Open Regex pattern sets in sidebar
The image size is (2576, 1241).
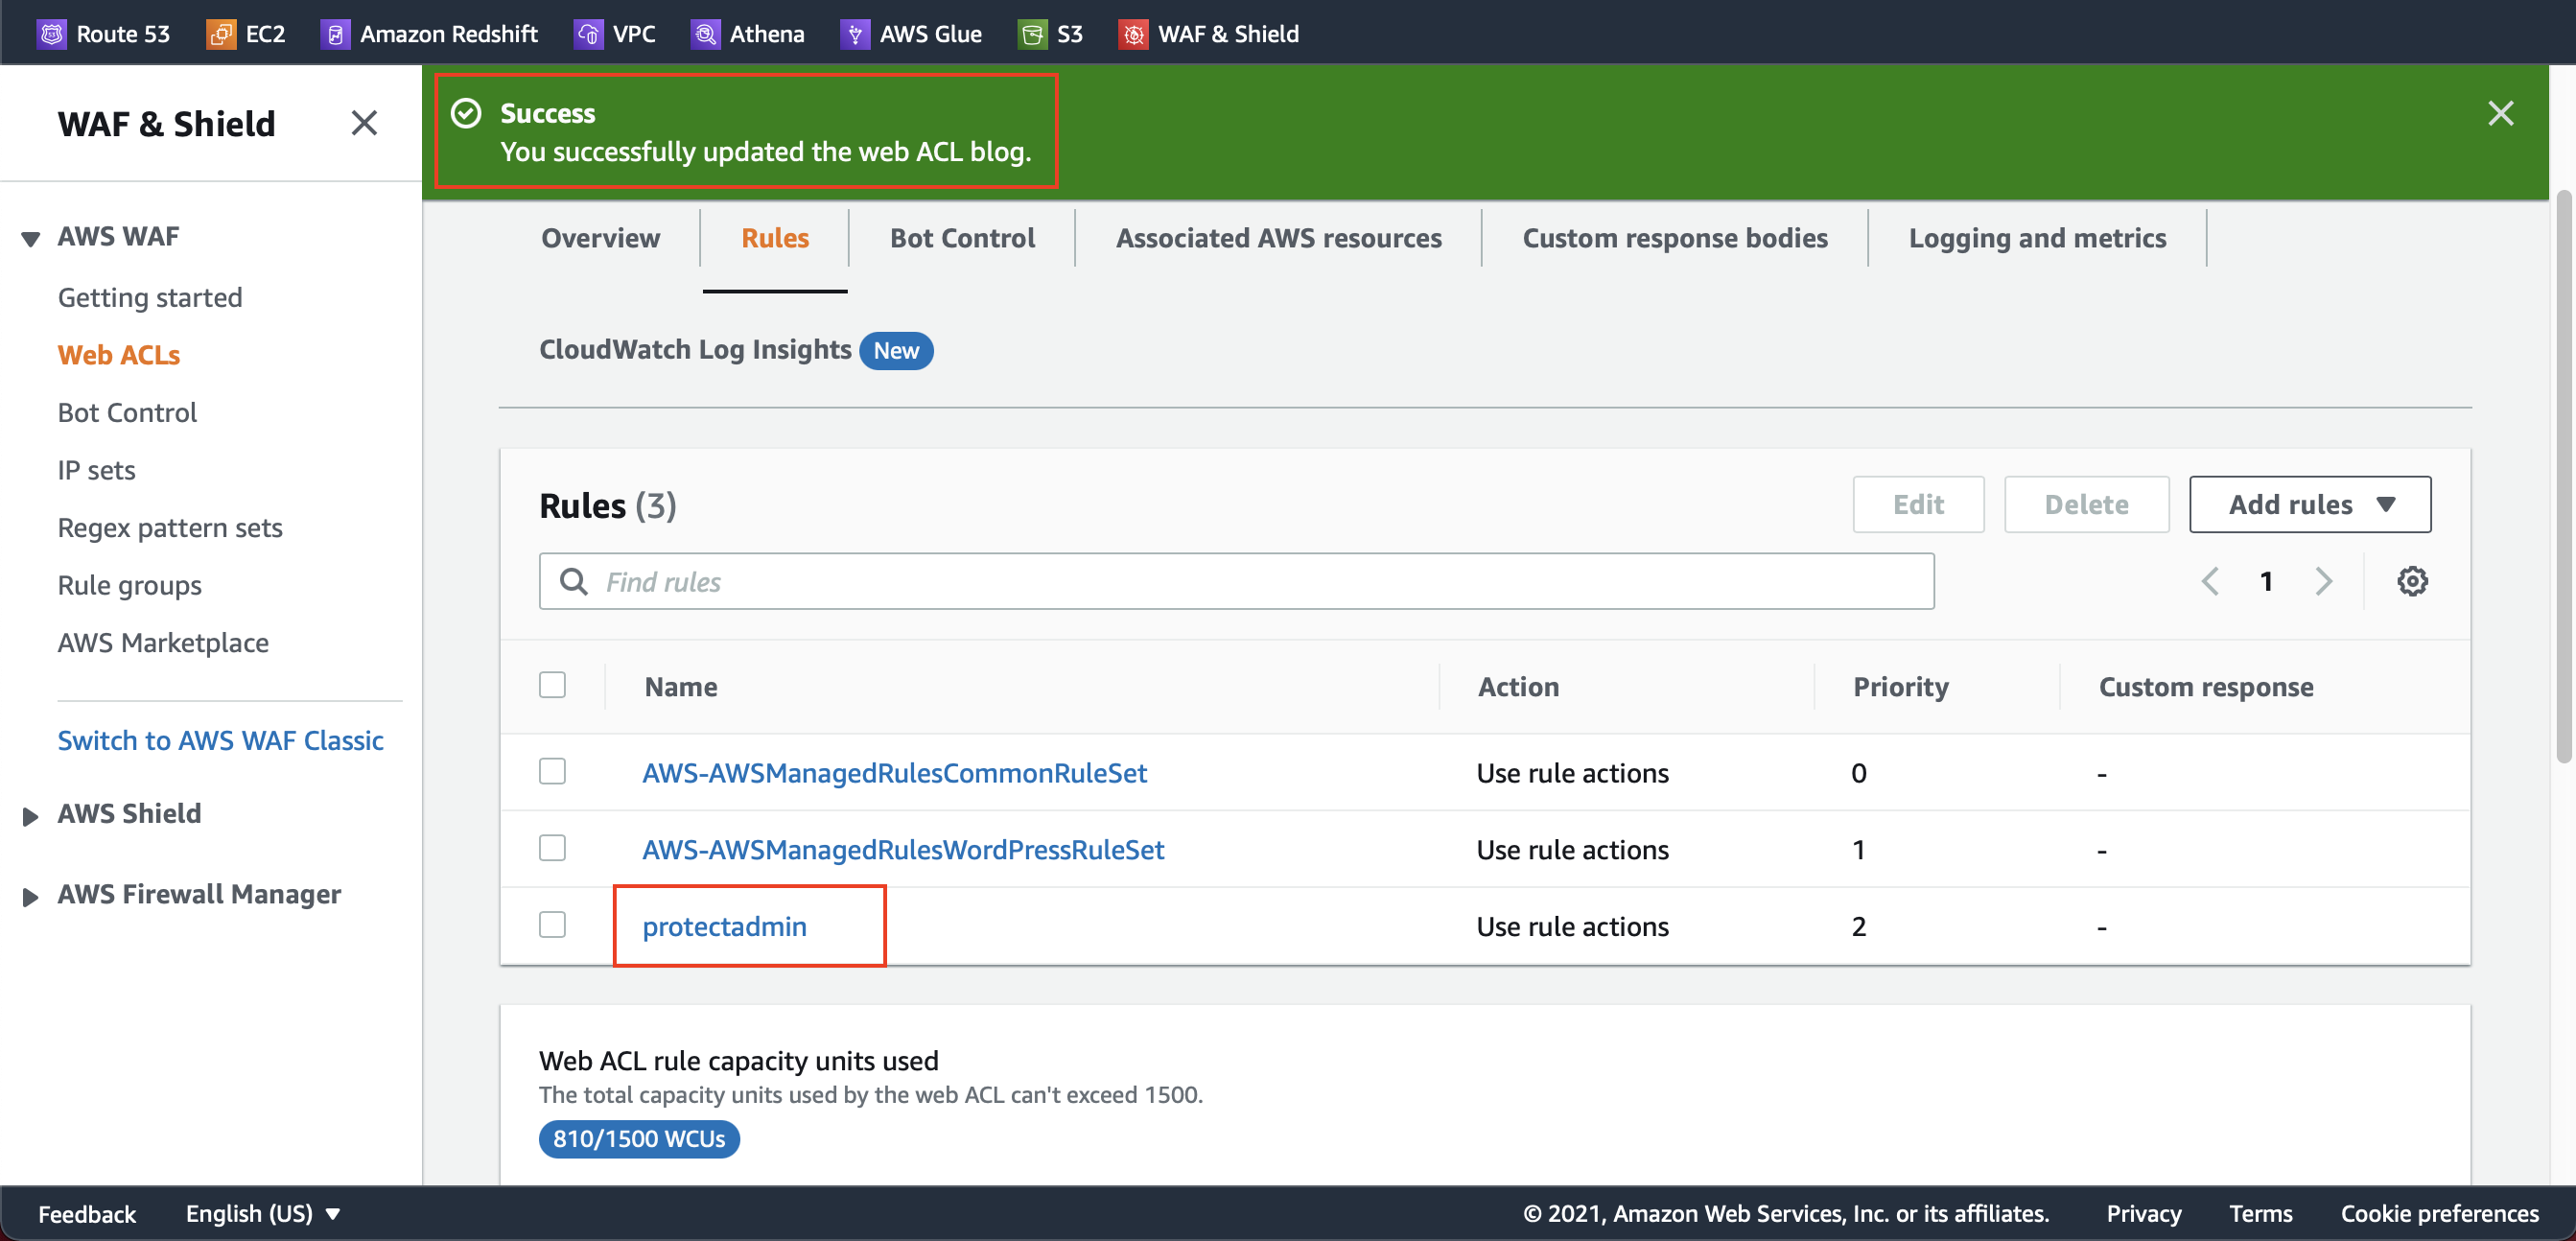pos(170,527)
